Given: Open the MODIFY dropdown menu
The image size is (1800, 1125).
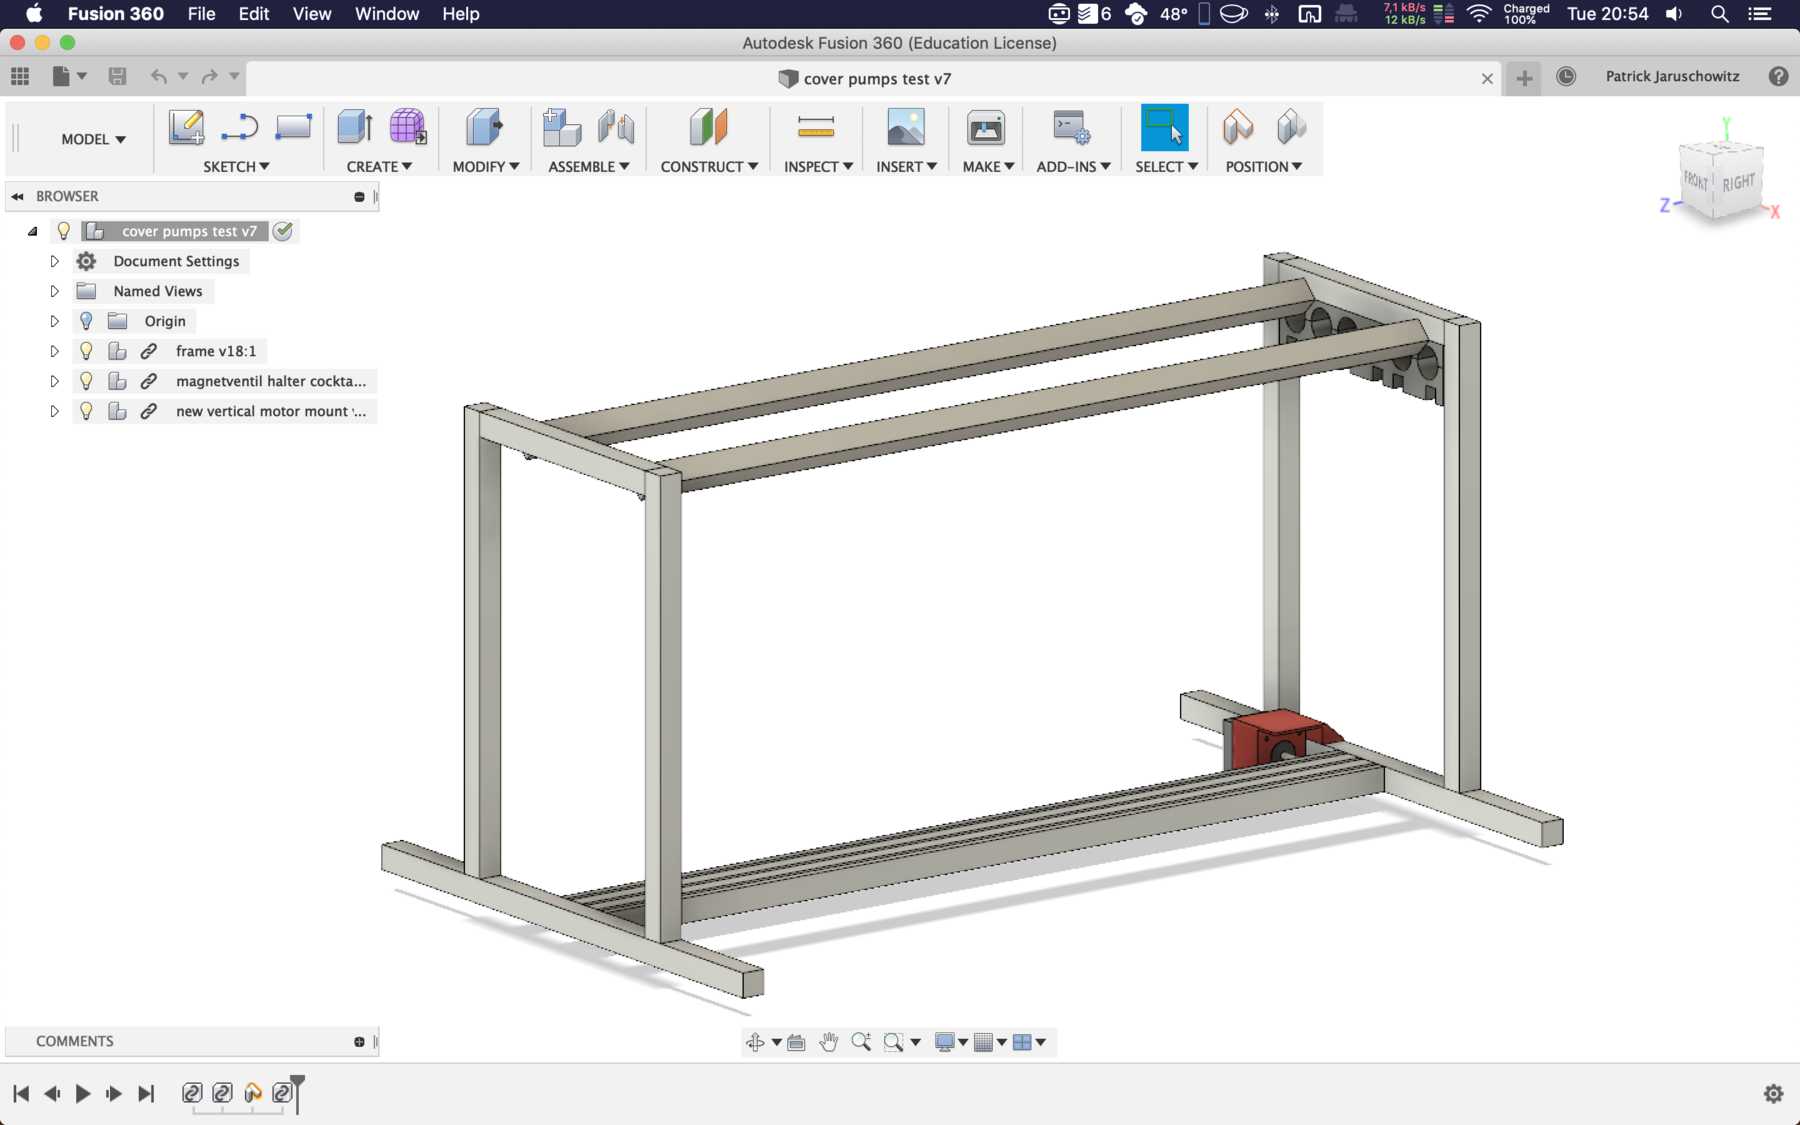Looking at the screenshot, I should (486, 166).
